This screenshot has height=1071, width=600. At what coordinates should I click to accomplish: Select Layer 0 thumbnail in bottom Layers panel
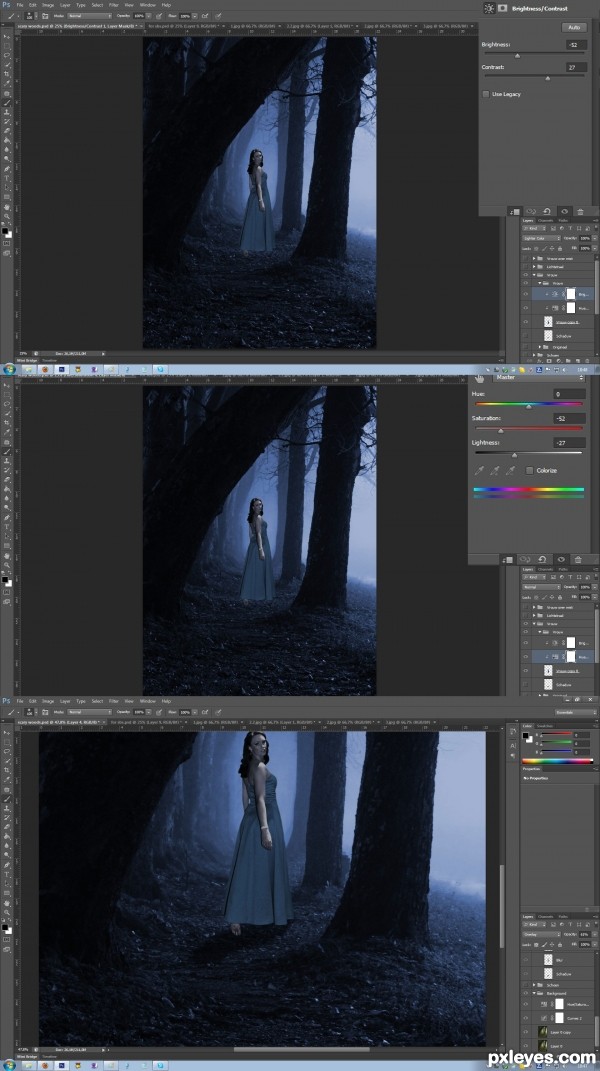tap(545, 1046)
